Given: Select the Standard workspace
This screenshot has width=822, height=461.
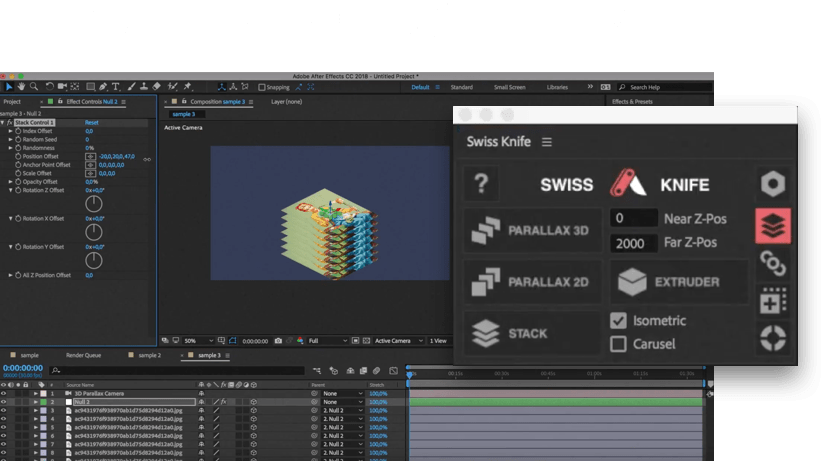Looking at the screenshot, I should coord(462,87).
